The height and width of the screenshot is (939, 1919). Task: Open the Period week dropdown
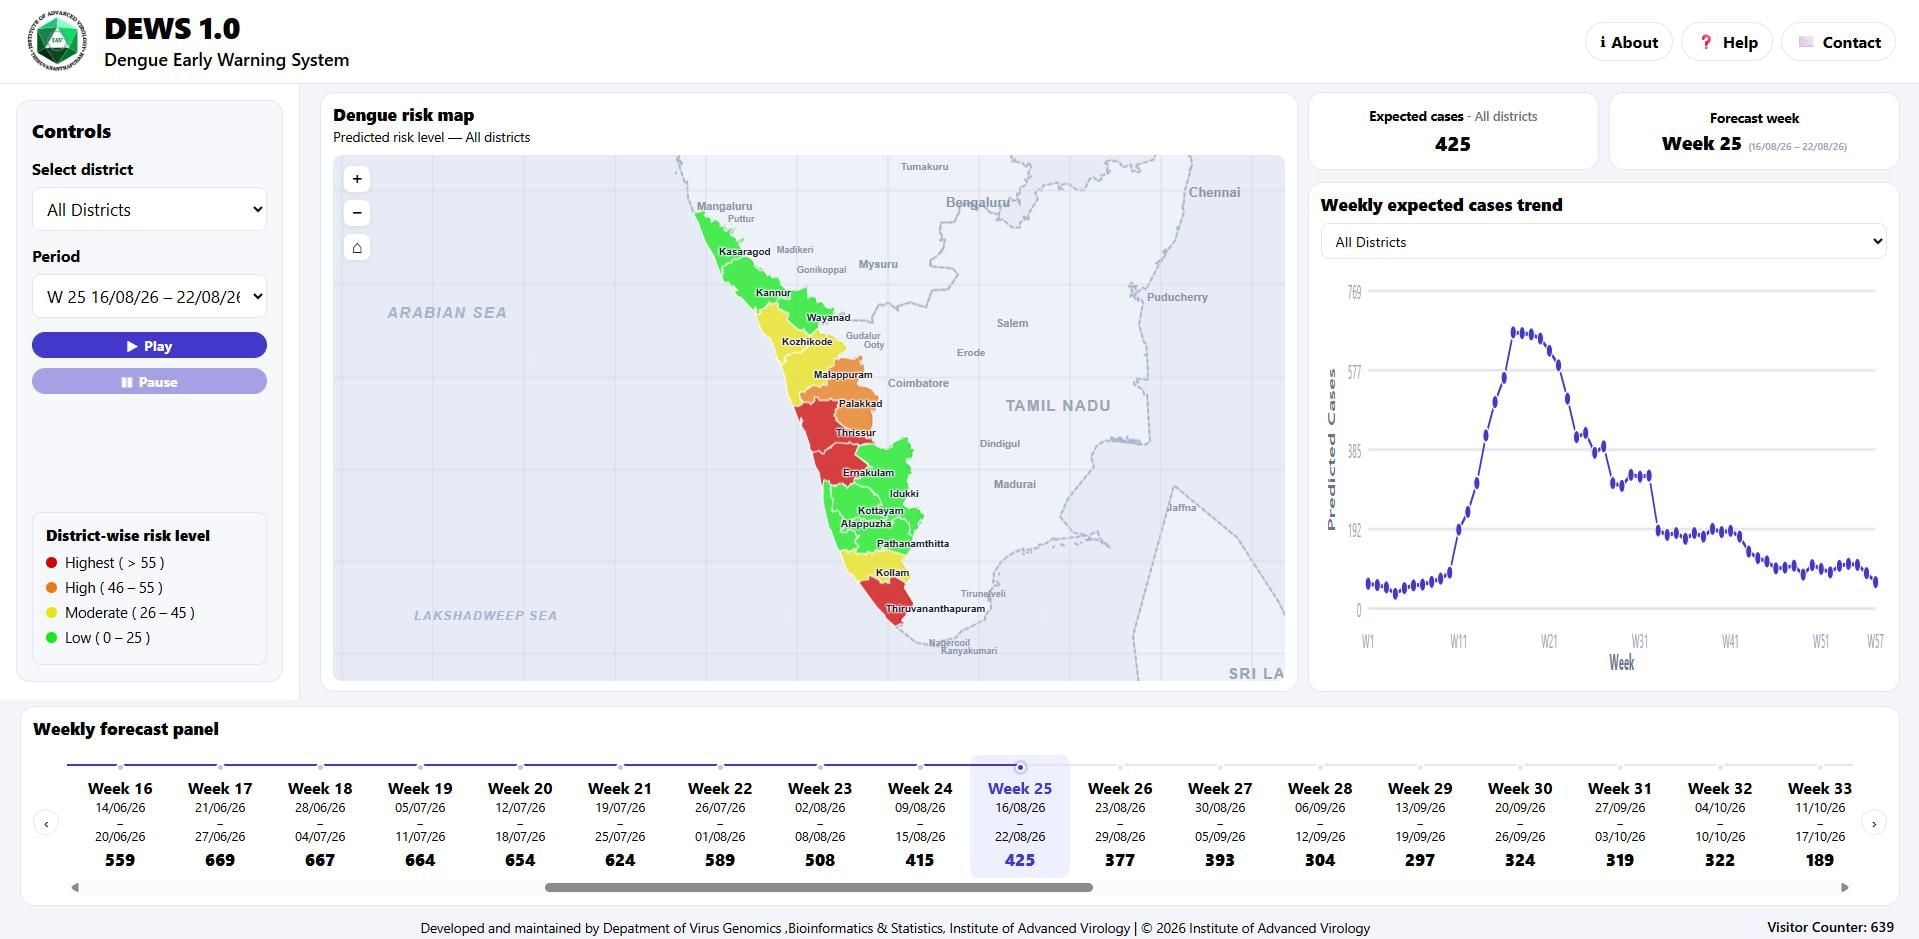click(x=149, y=296)
